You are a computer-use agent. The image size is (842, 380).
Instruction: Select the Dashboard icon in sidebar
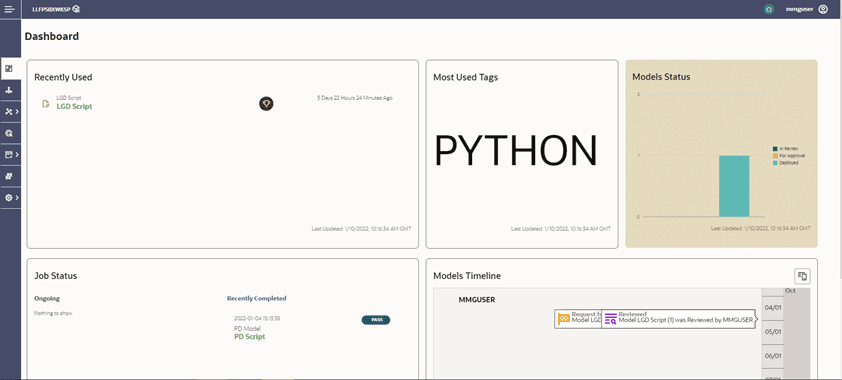[x=9, y=69]
